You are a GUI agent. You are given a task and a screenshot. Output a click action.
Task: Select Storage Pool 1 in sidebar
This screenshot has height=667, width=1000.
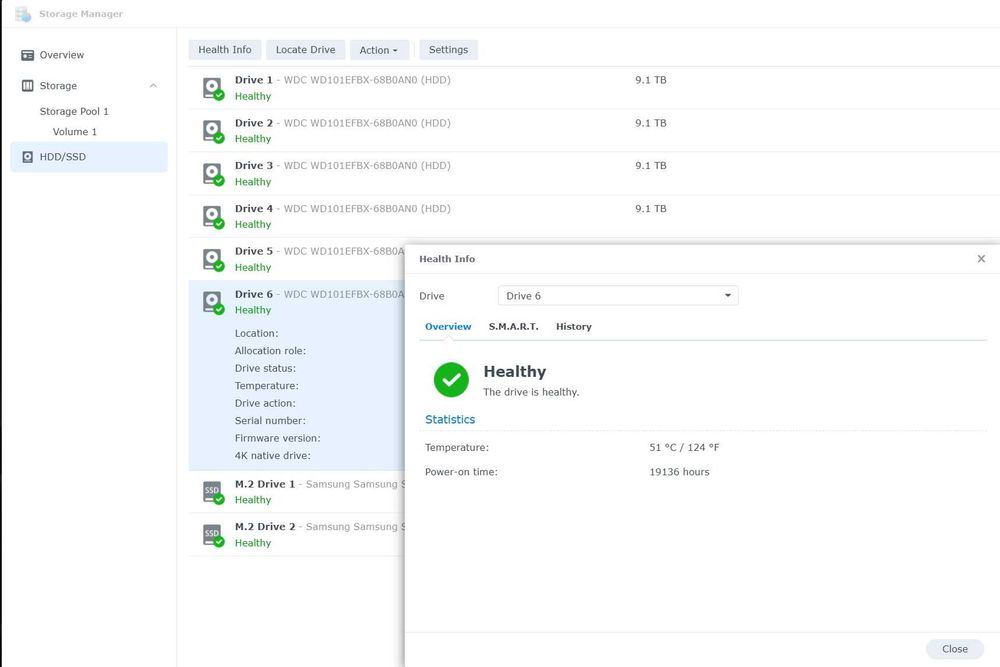[x=74, y=111]
